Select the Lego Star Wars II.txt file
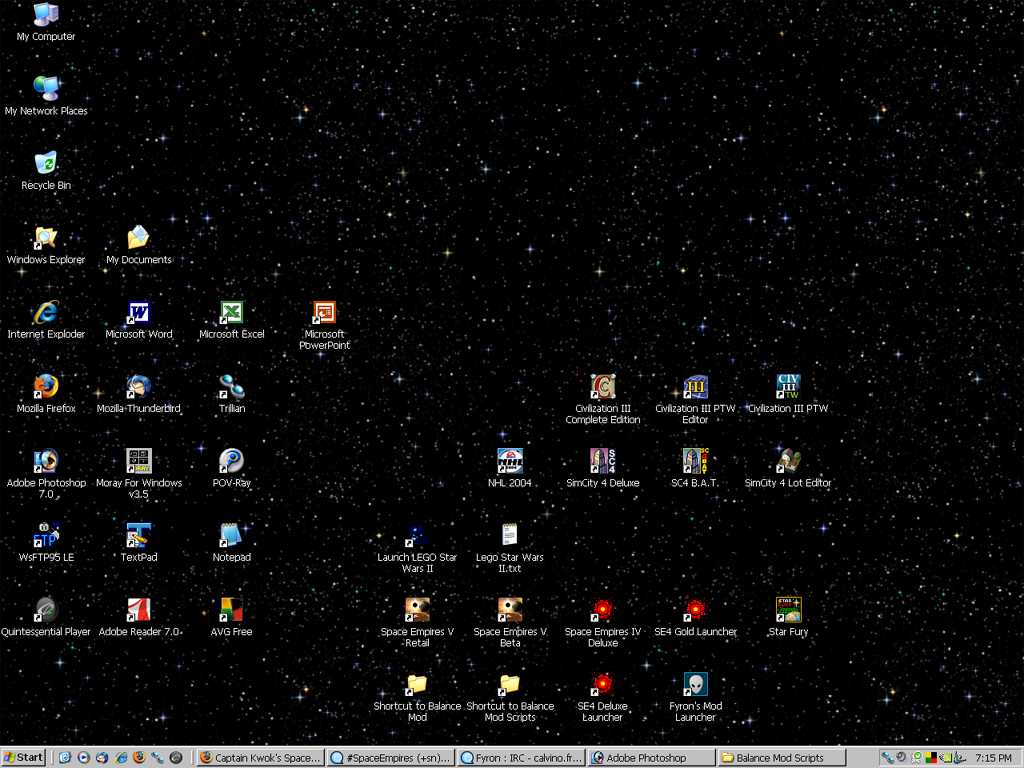The image size is (1024, 768). point(510,536)
